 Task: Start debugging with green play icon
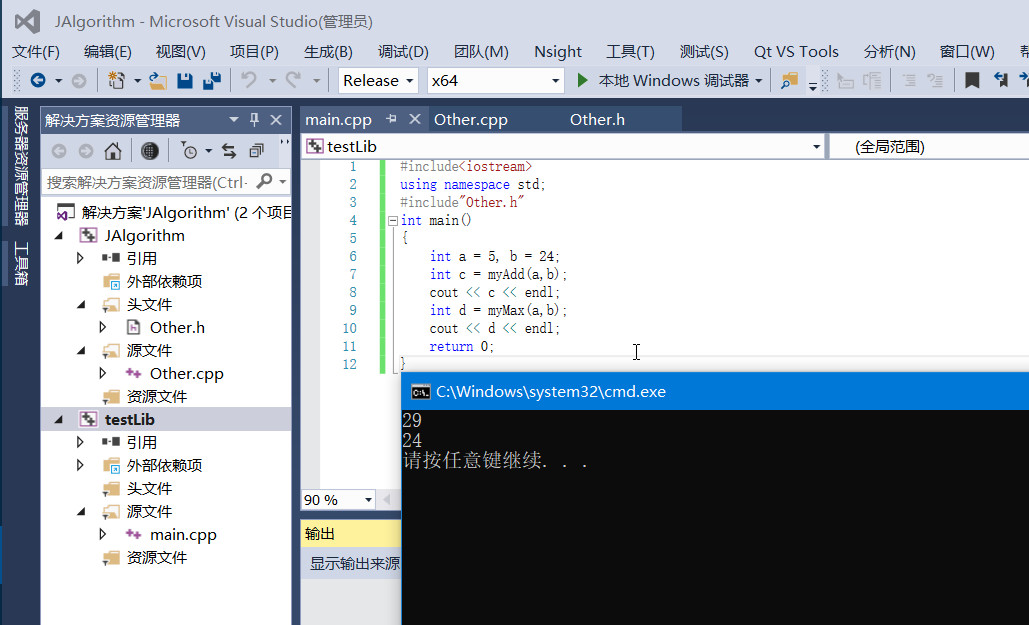pyautogui.click(x=582, y=80)
